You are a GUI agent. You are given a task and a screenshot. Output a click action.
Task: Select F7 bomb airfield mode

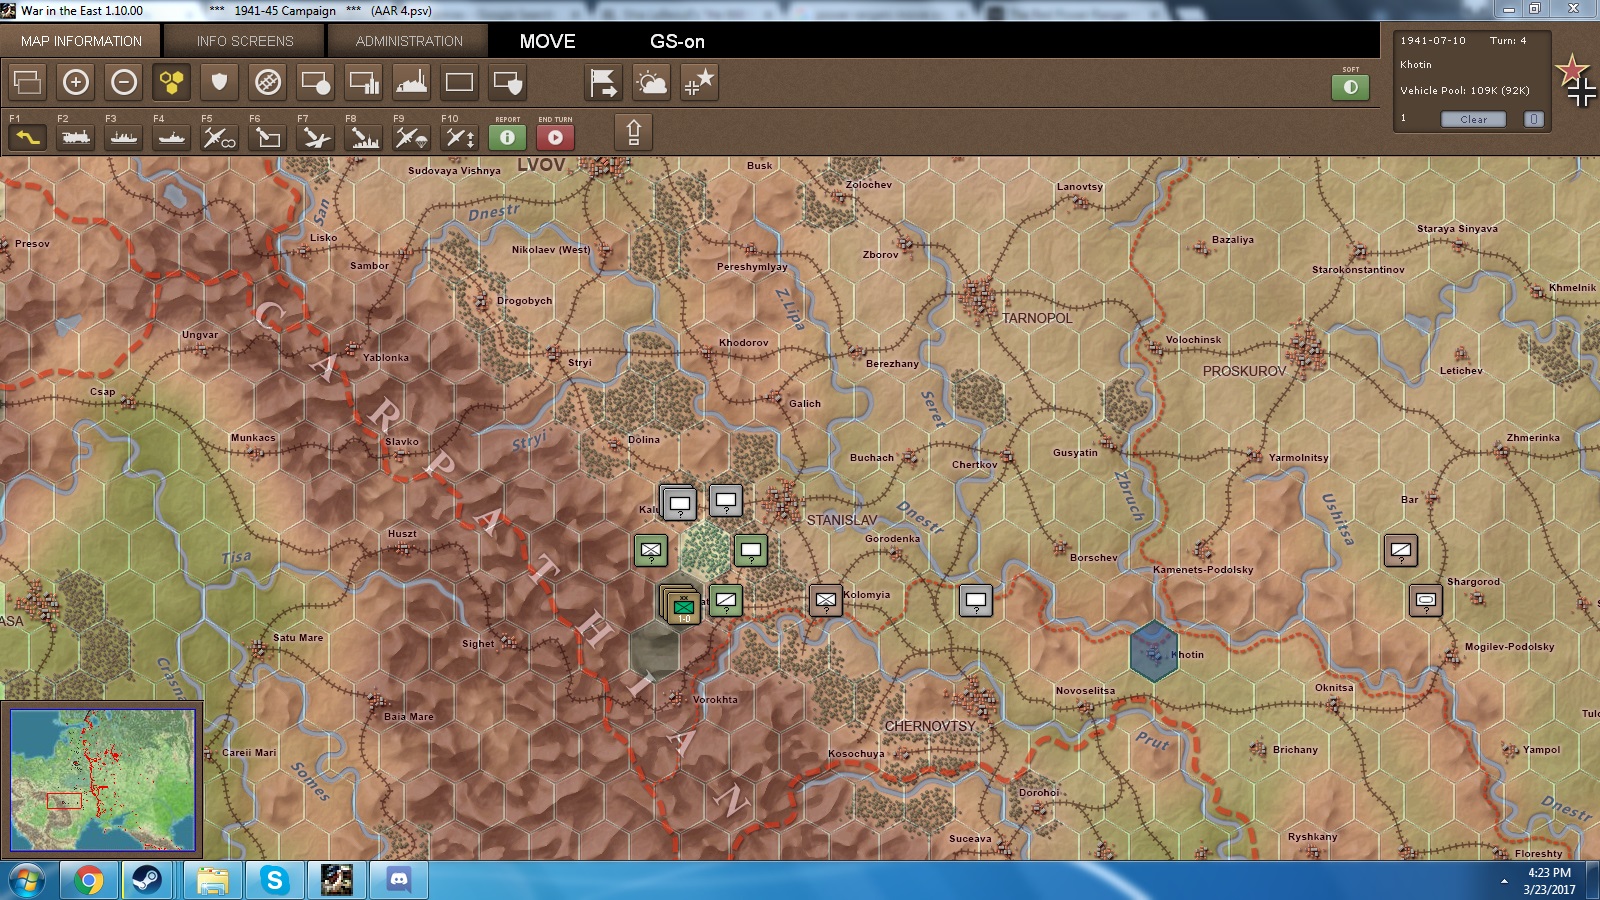click(x=316, y=137)
